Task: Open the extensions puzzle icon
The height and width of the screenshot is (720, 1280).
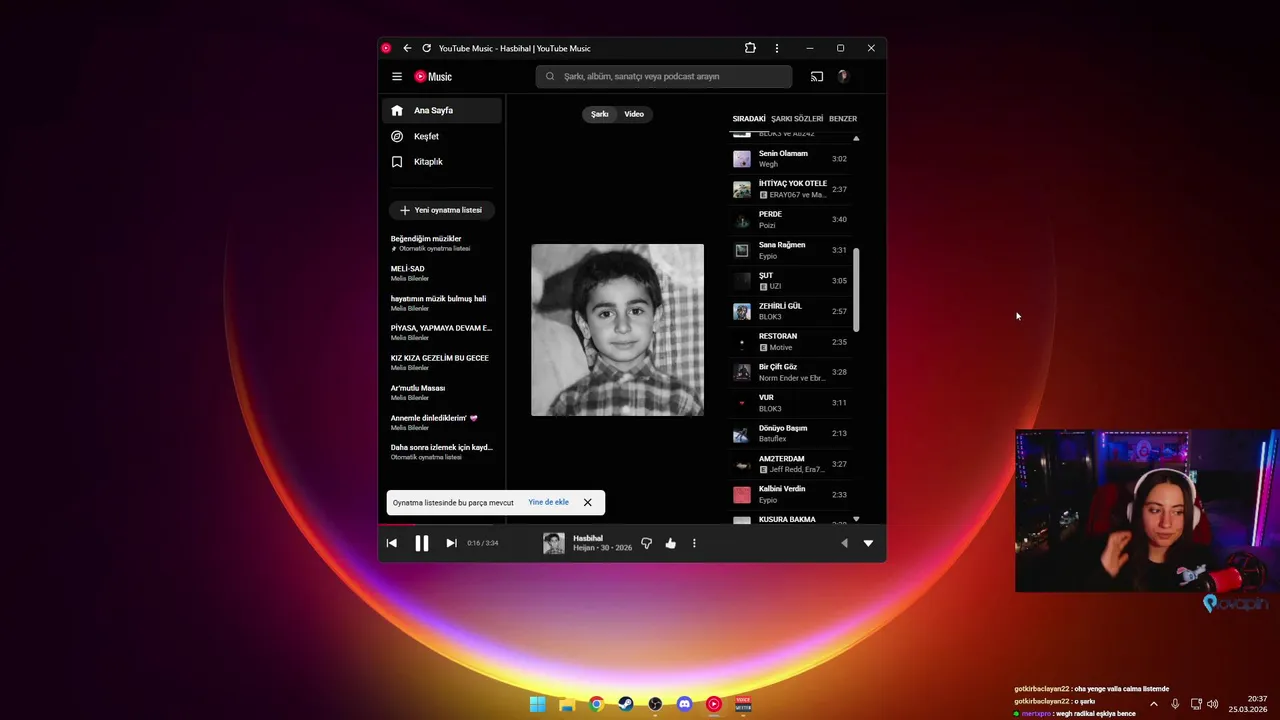Action: [750, 48]
